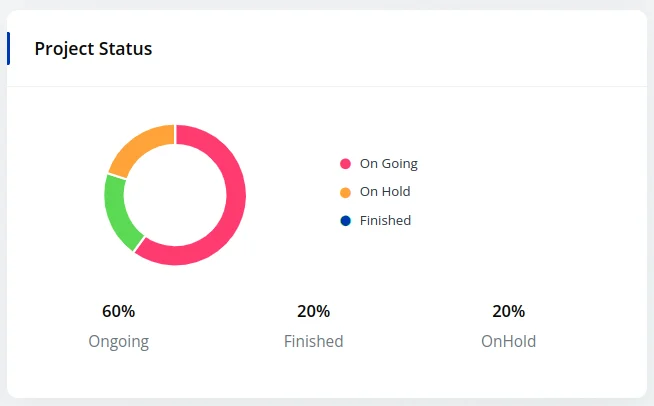The height and width of the screenshot is (406, 654).
Task: Click the pink legend dot for On Going
Action: (346, 163)
